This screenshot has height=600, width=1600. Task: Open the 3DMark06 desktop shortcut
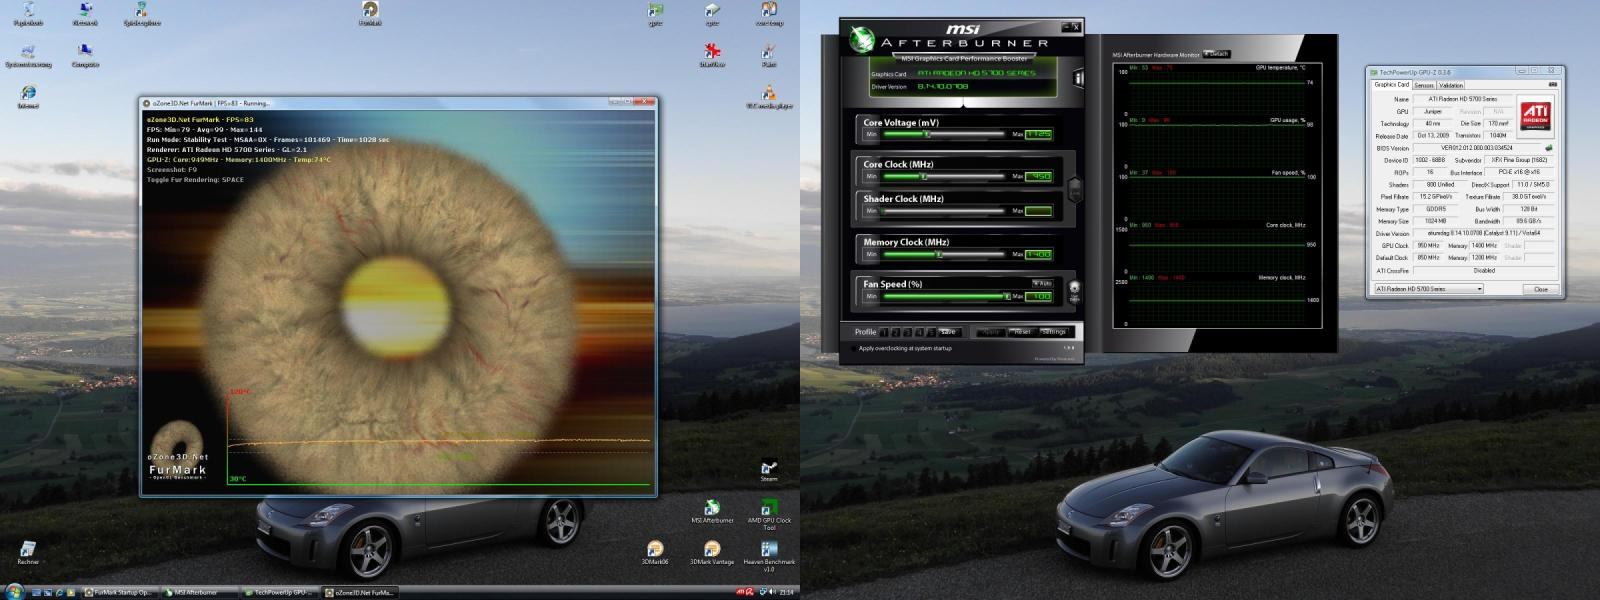click(x=655, y=553)
